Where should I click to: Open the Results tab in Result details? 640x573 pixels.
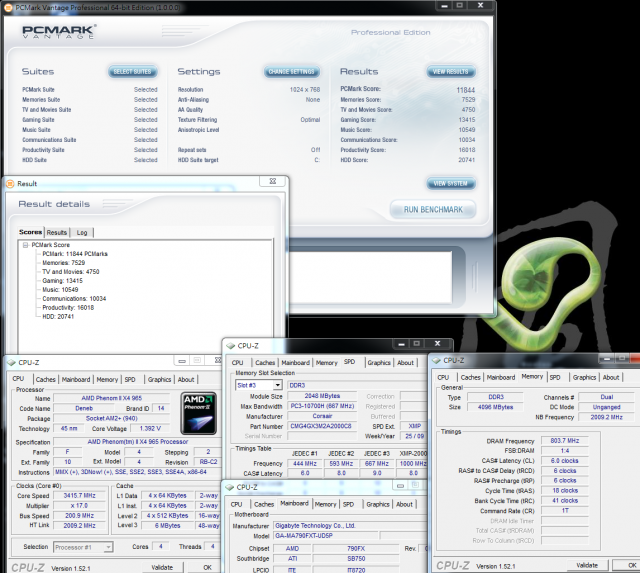tap(57, 232)
